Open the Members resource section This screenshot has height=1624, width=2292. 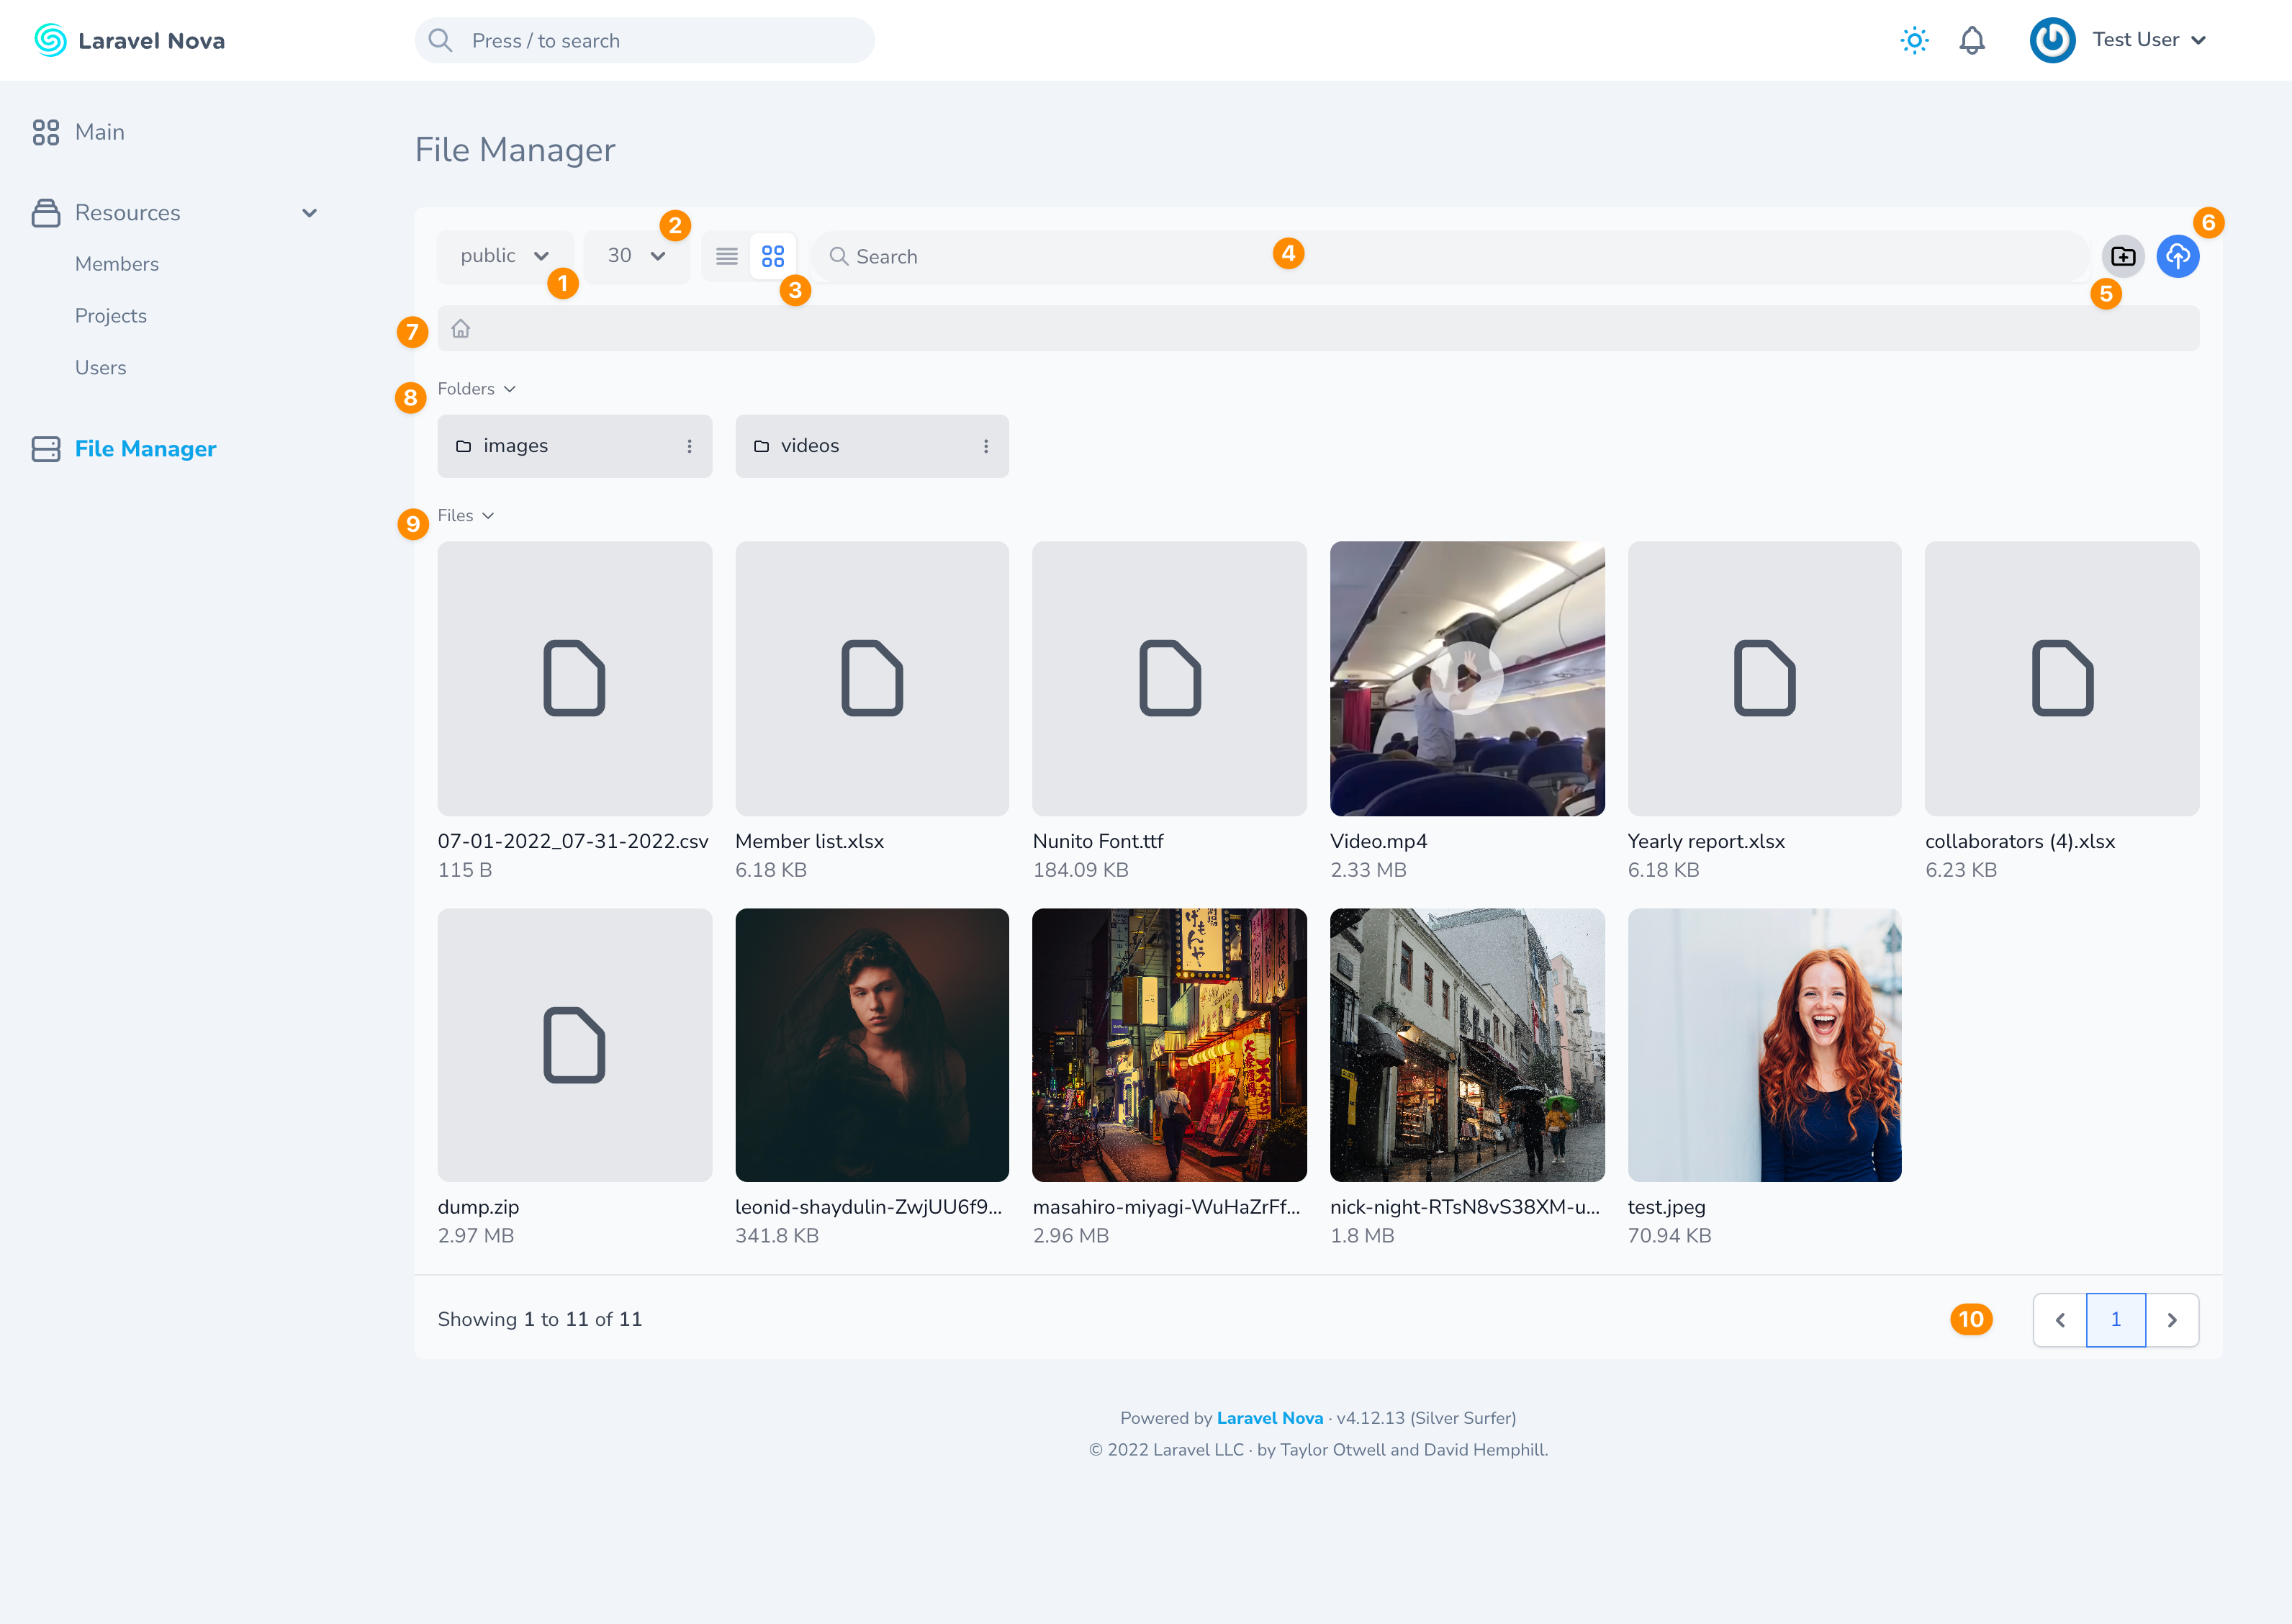click(114, 262)
